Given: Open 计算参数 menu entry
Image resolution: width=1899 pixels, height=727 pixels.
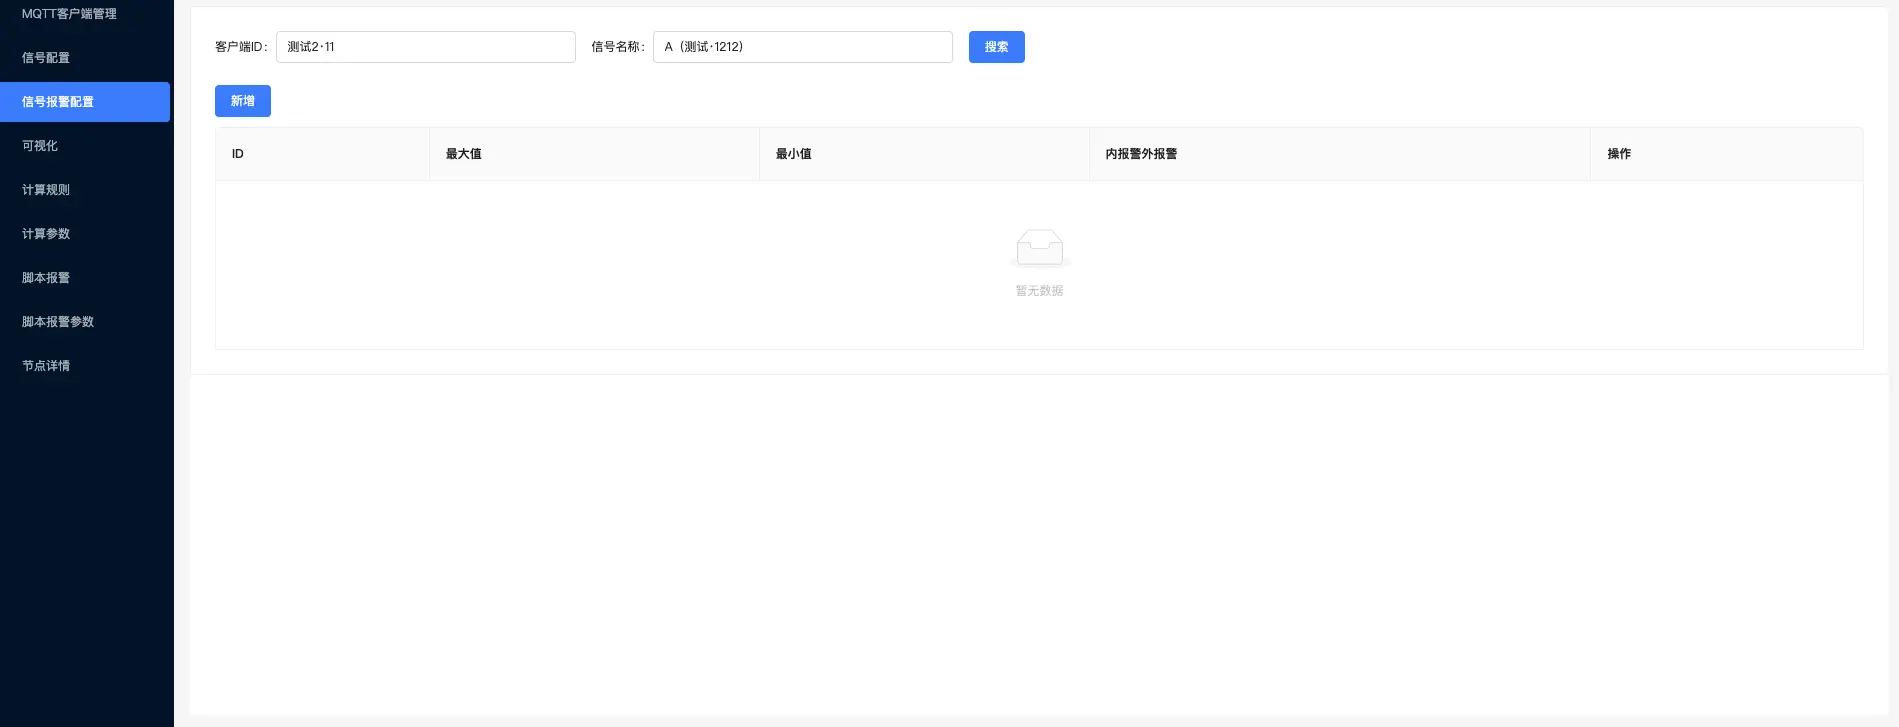Looking at the screenshot, I should 46,234.
